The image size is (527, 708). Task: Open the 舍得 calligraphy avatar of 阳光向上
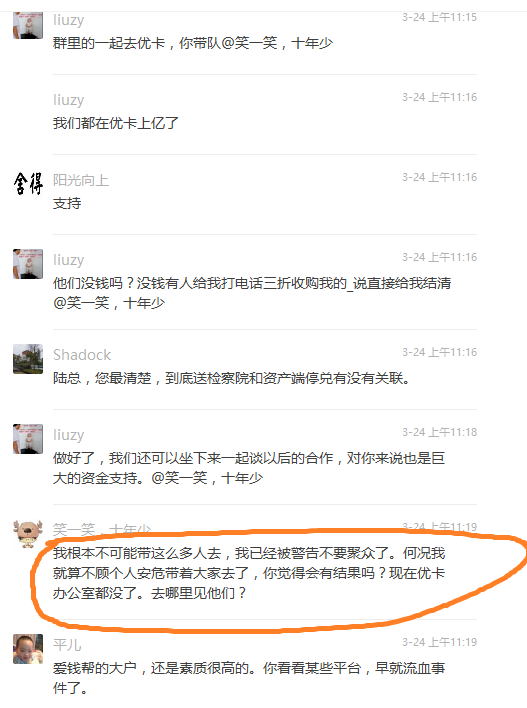click(28, 184)
